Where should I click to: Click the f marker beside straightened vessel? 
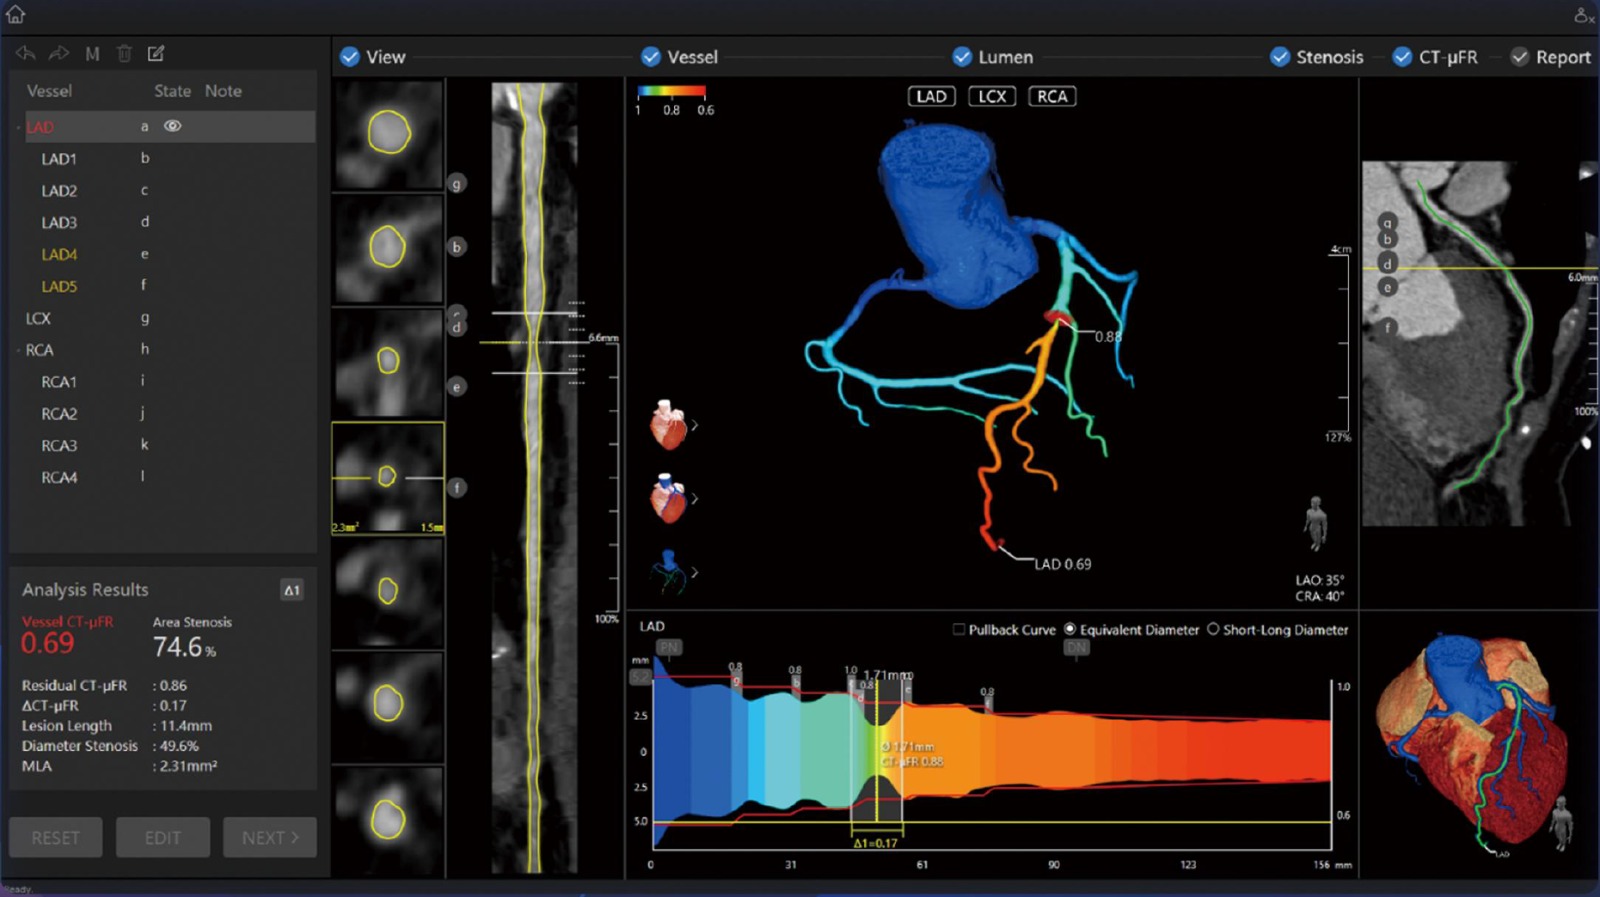coord(456,488)
